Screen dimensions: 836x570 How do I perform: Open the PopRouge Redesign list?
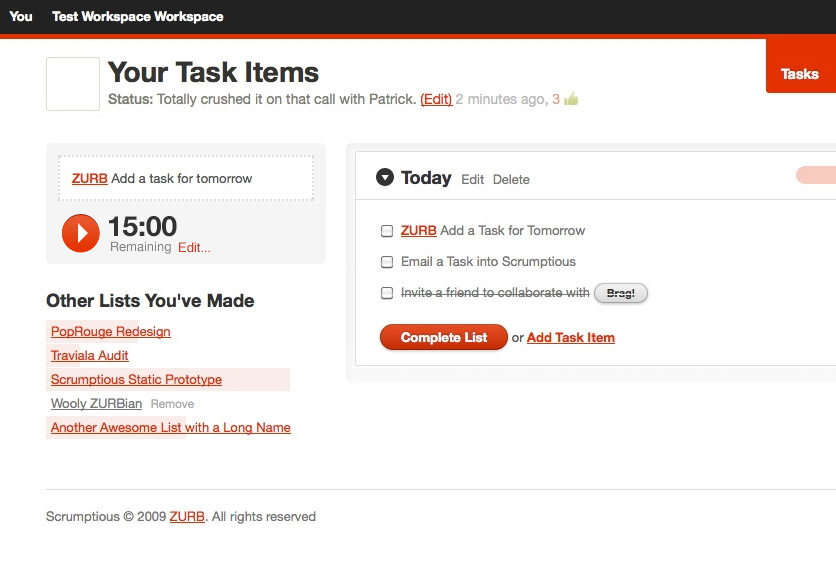coord(110,332)
